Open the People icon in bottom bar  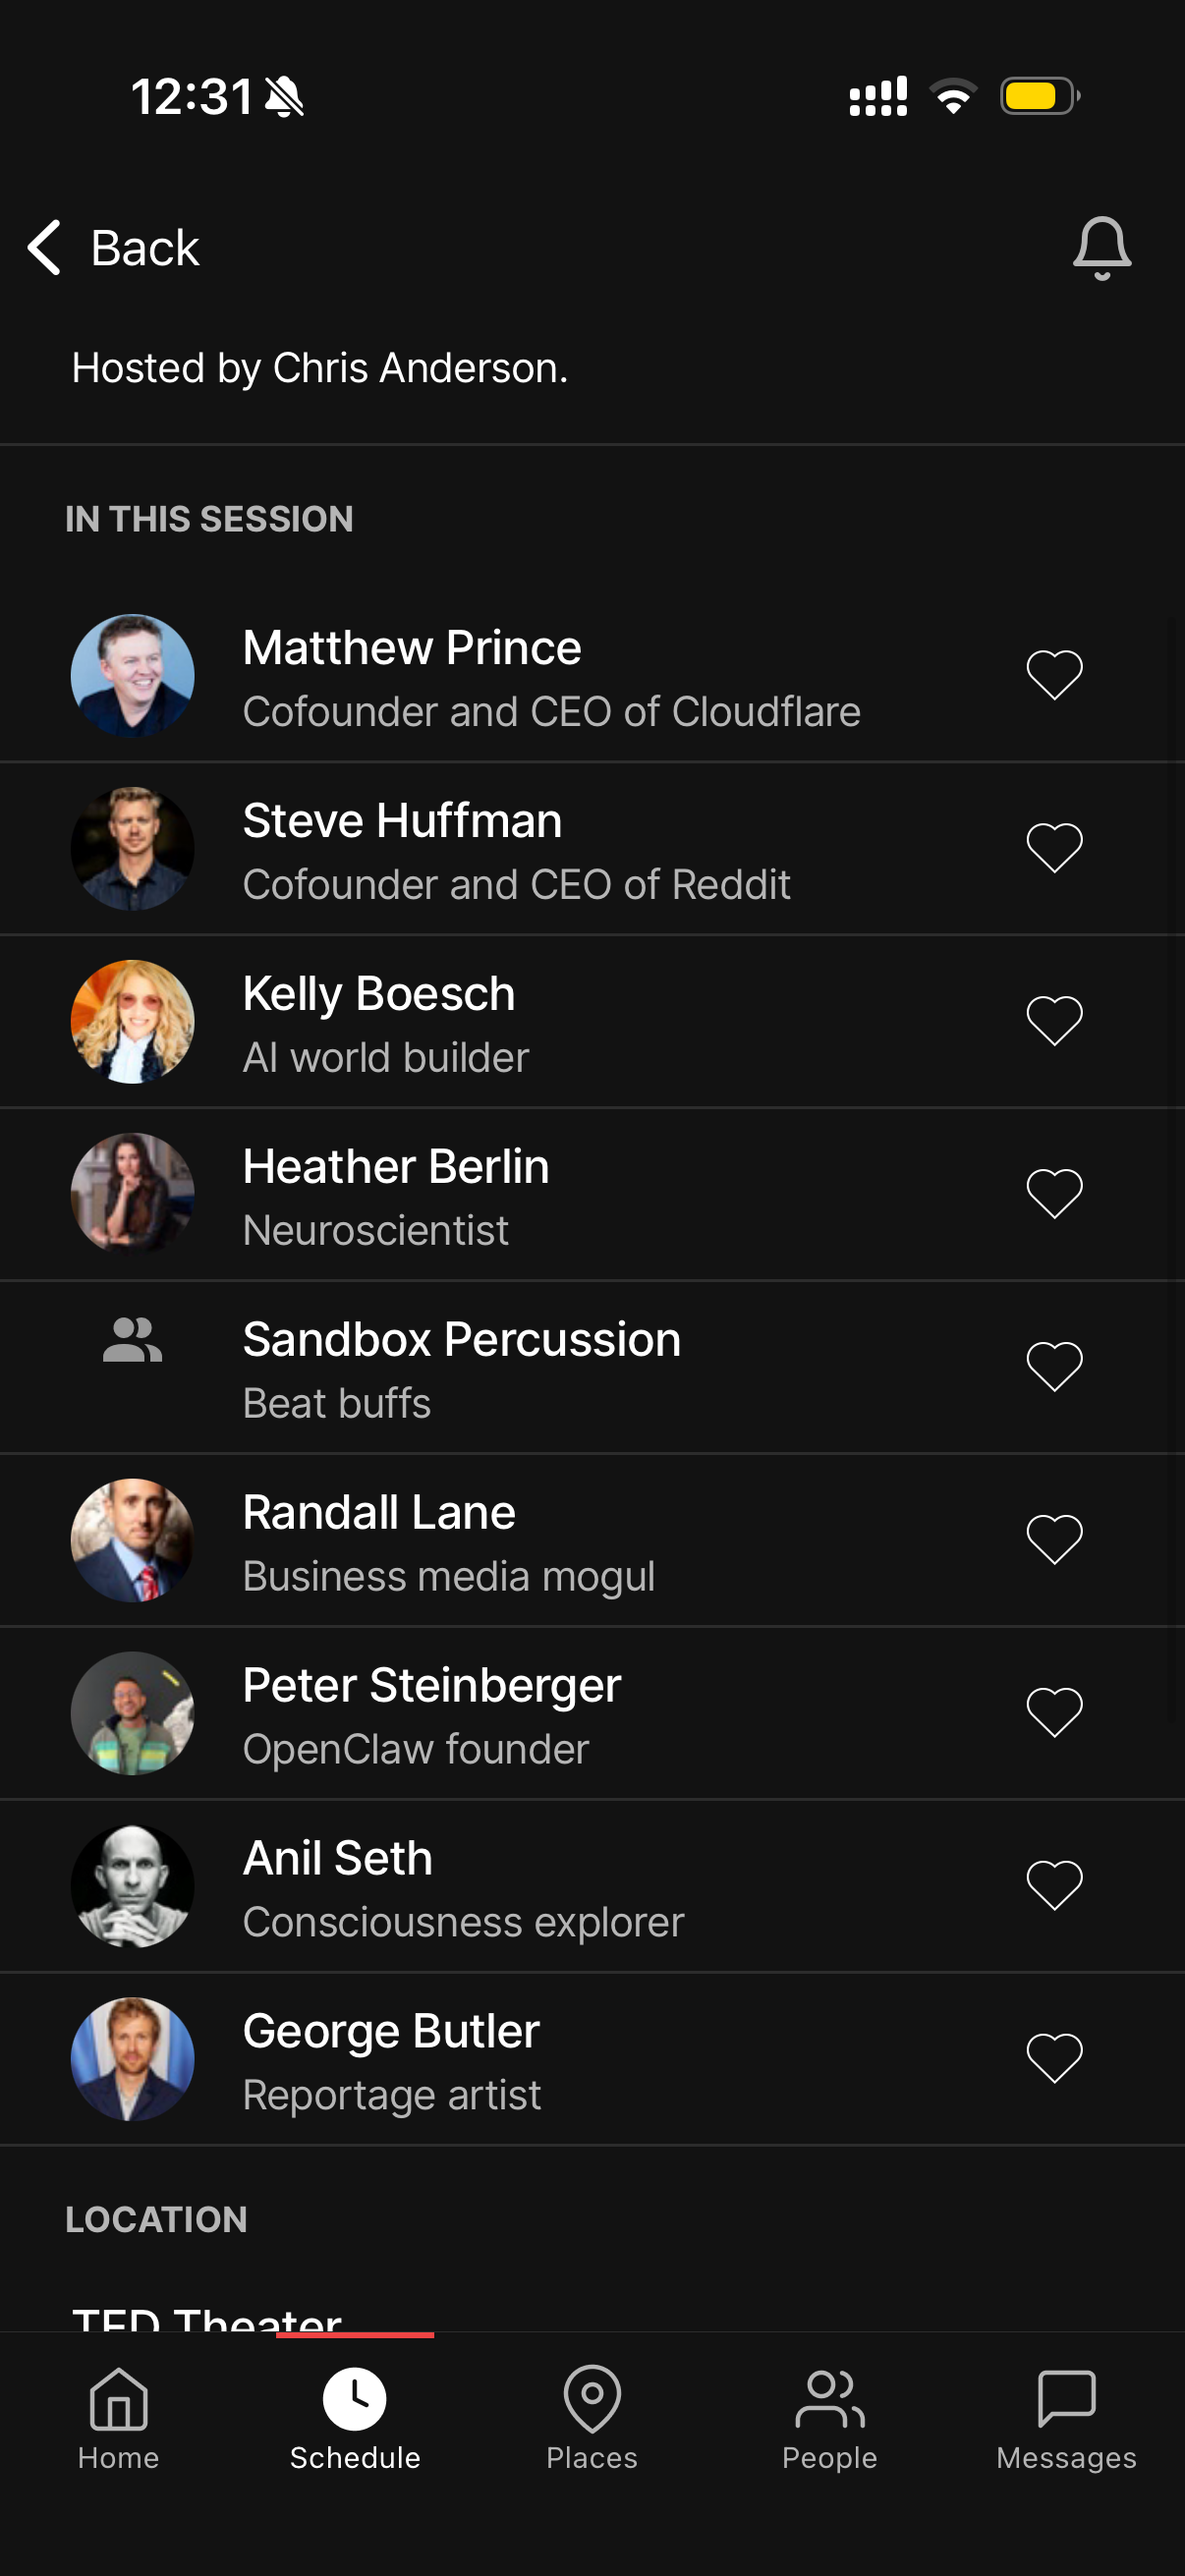coord(829,2399)
